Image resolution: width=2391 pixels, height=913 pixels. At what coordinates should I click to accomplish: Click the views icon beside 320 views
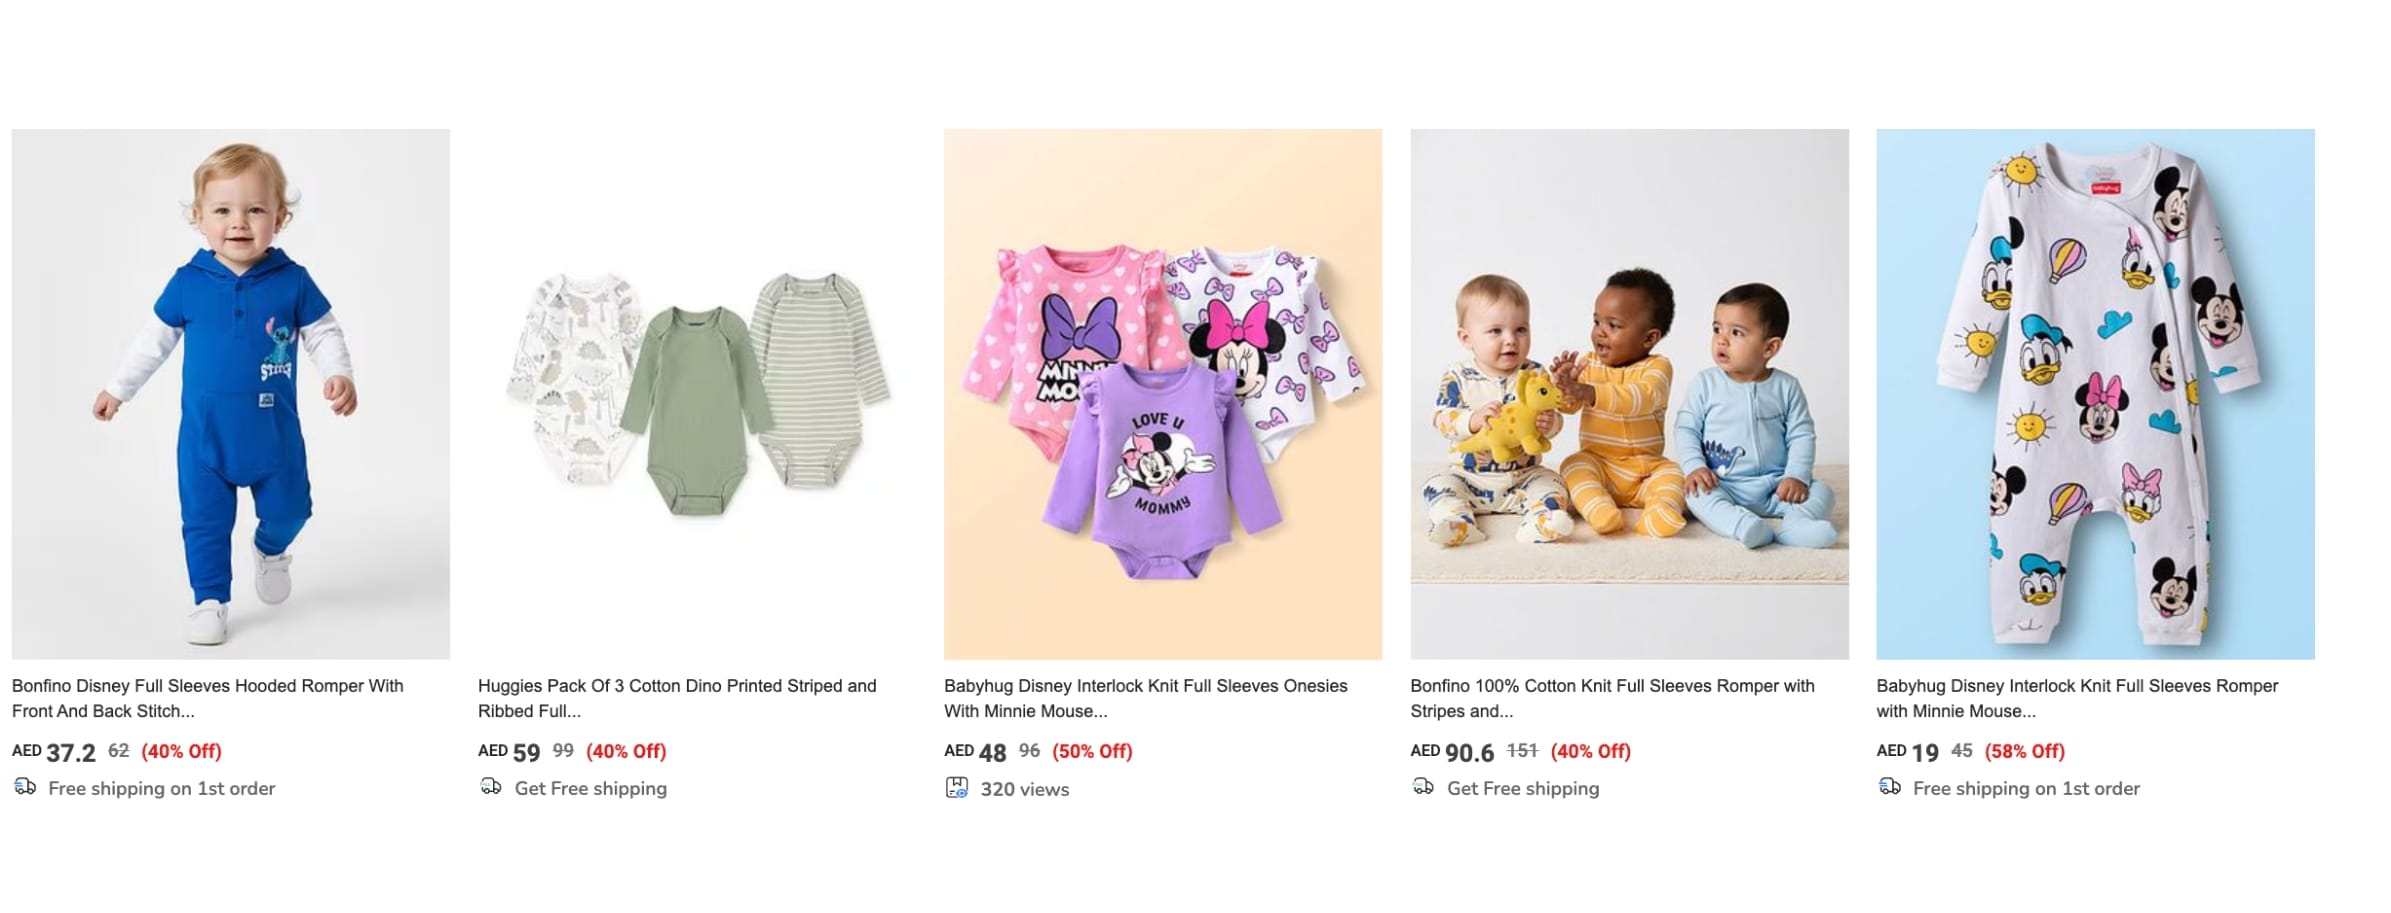(956, 788)
